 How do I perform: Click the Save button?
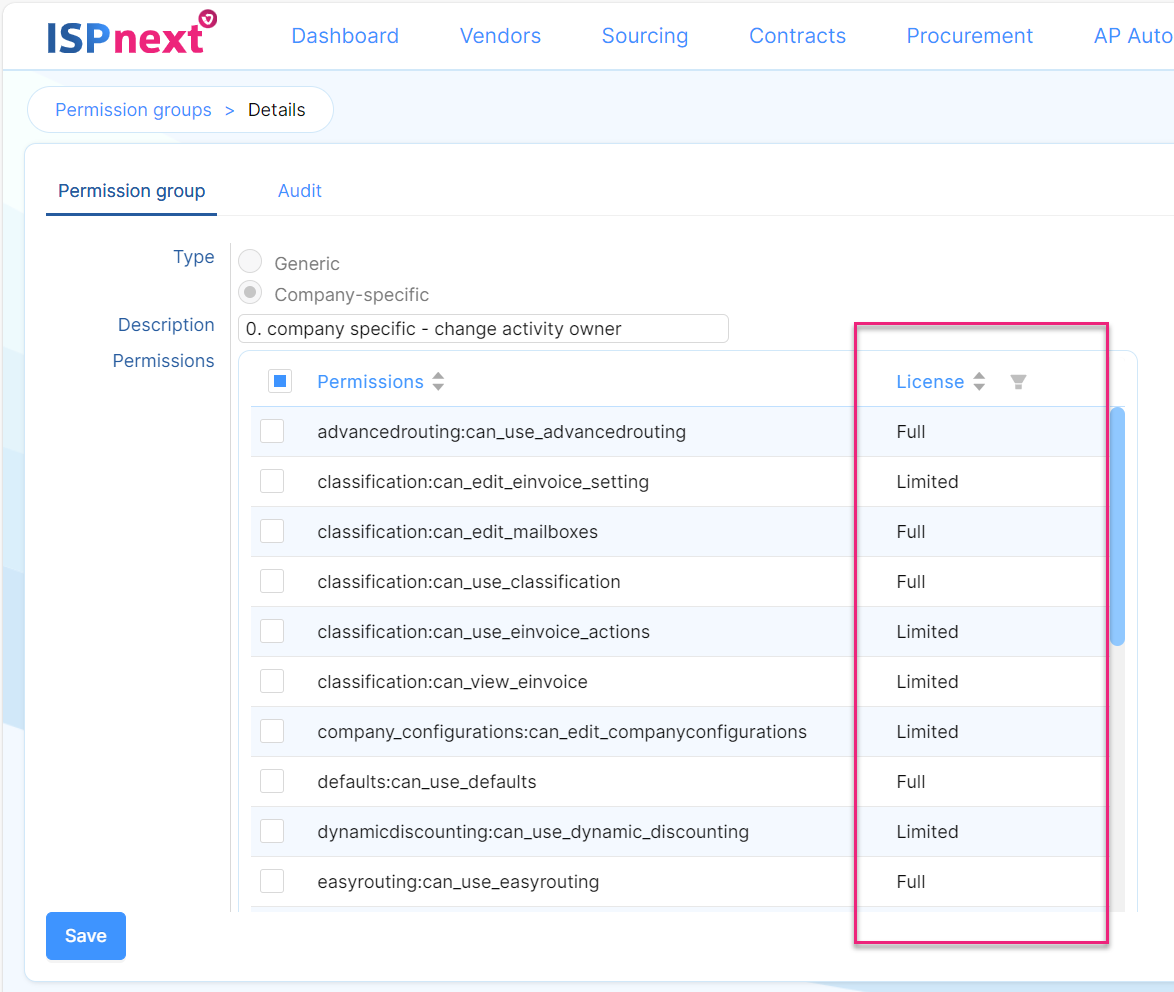[86, 936]
